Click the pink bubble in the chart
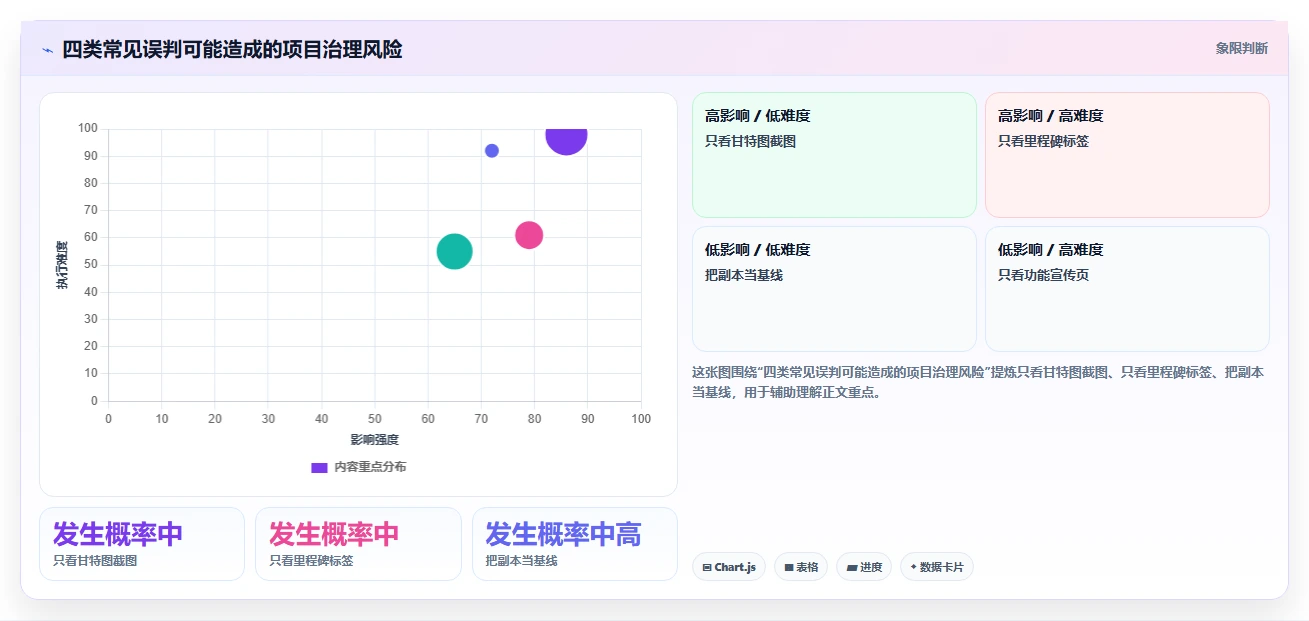The width and height of the screenshot is (1309, 621). coord(529,235)
